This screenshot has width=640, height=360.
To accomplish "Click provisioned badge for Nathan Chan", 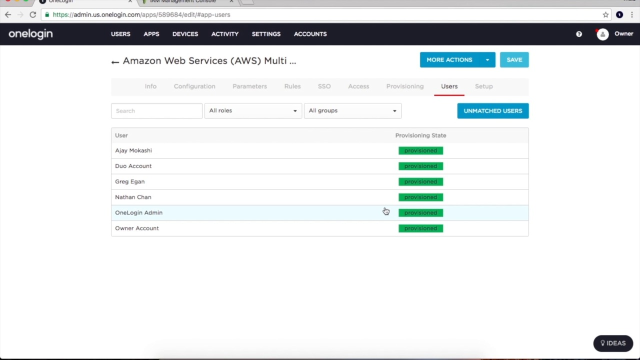I will 421,197.
